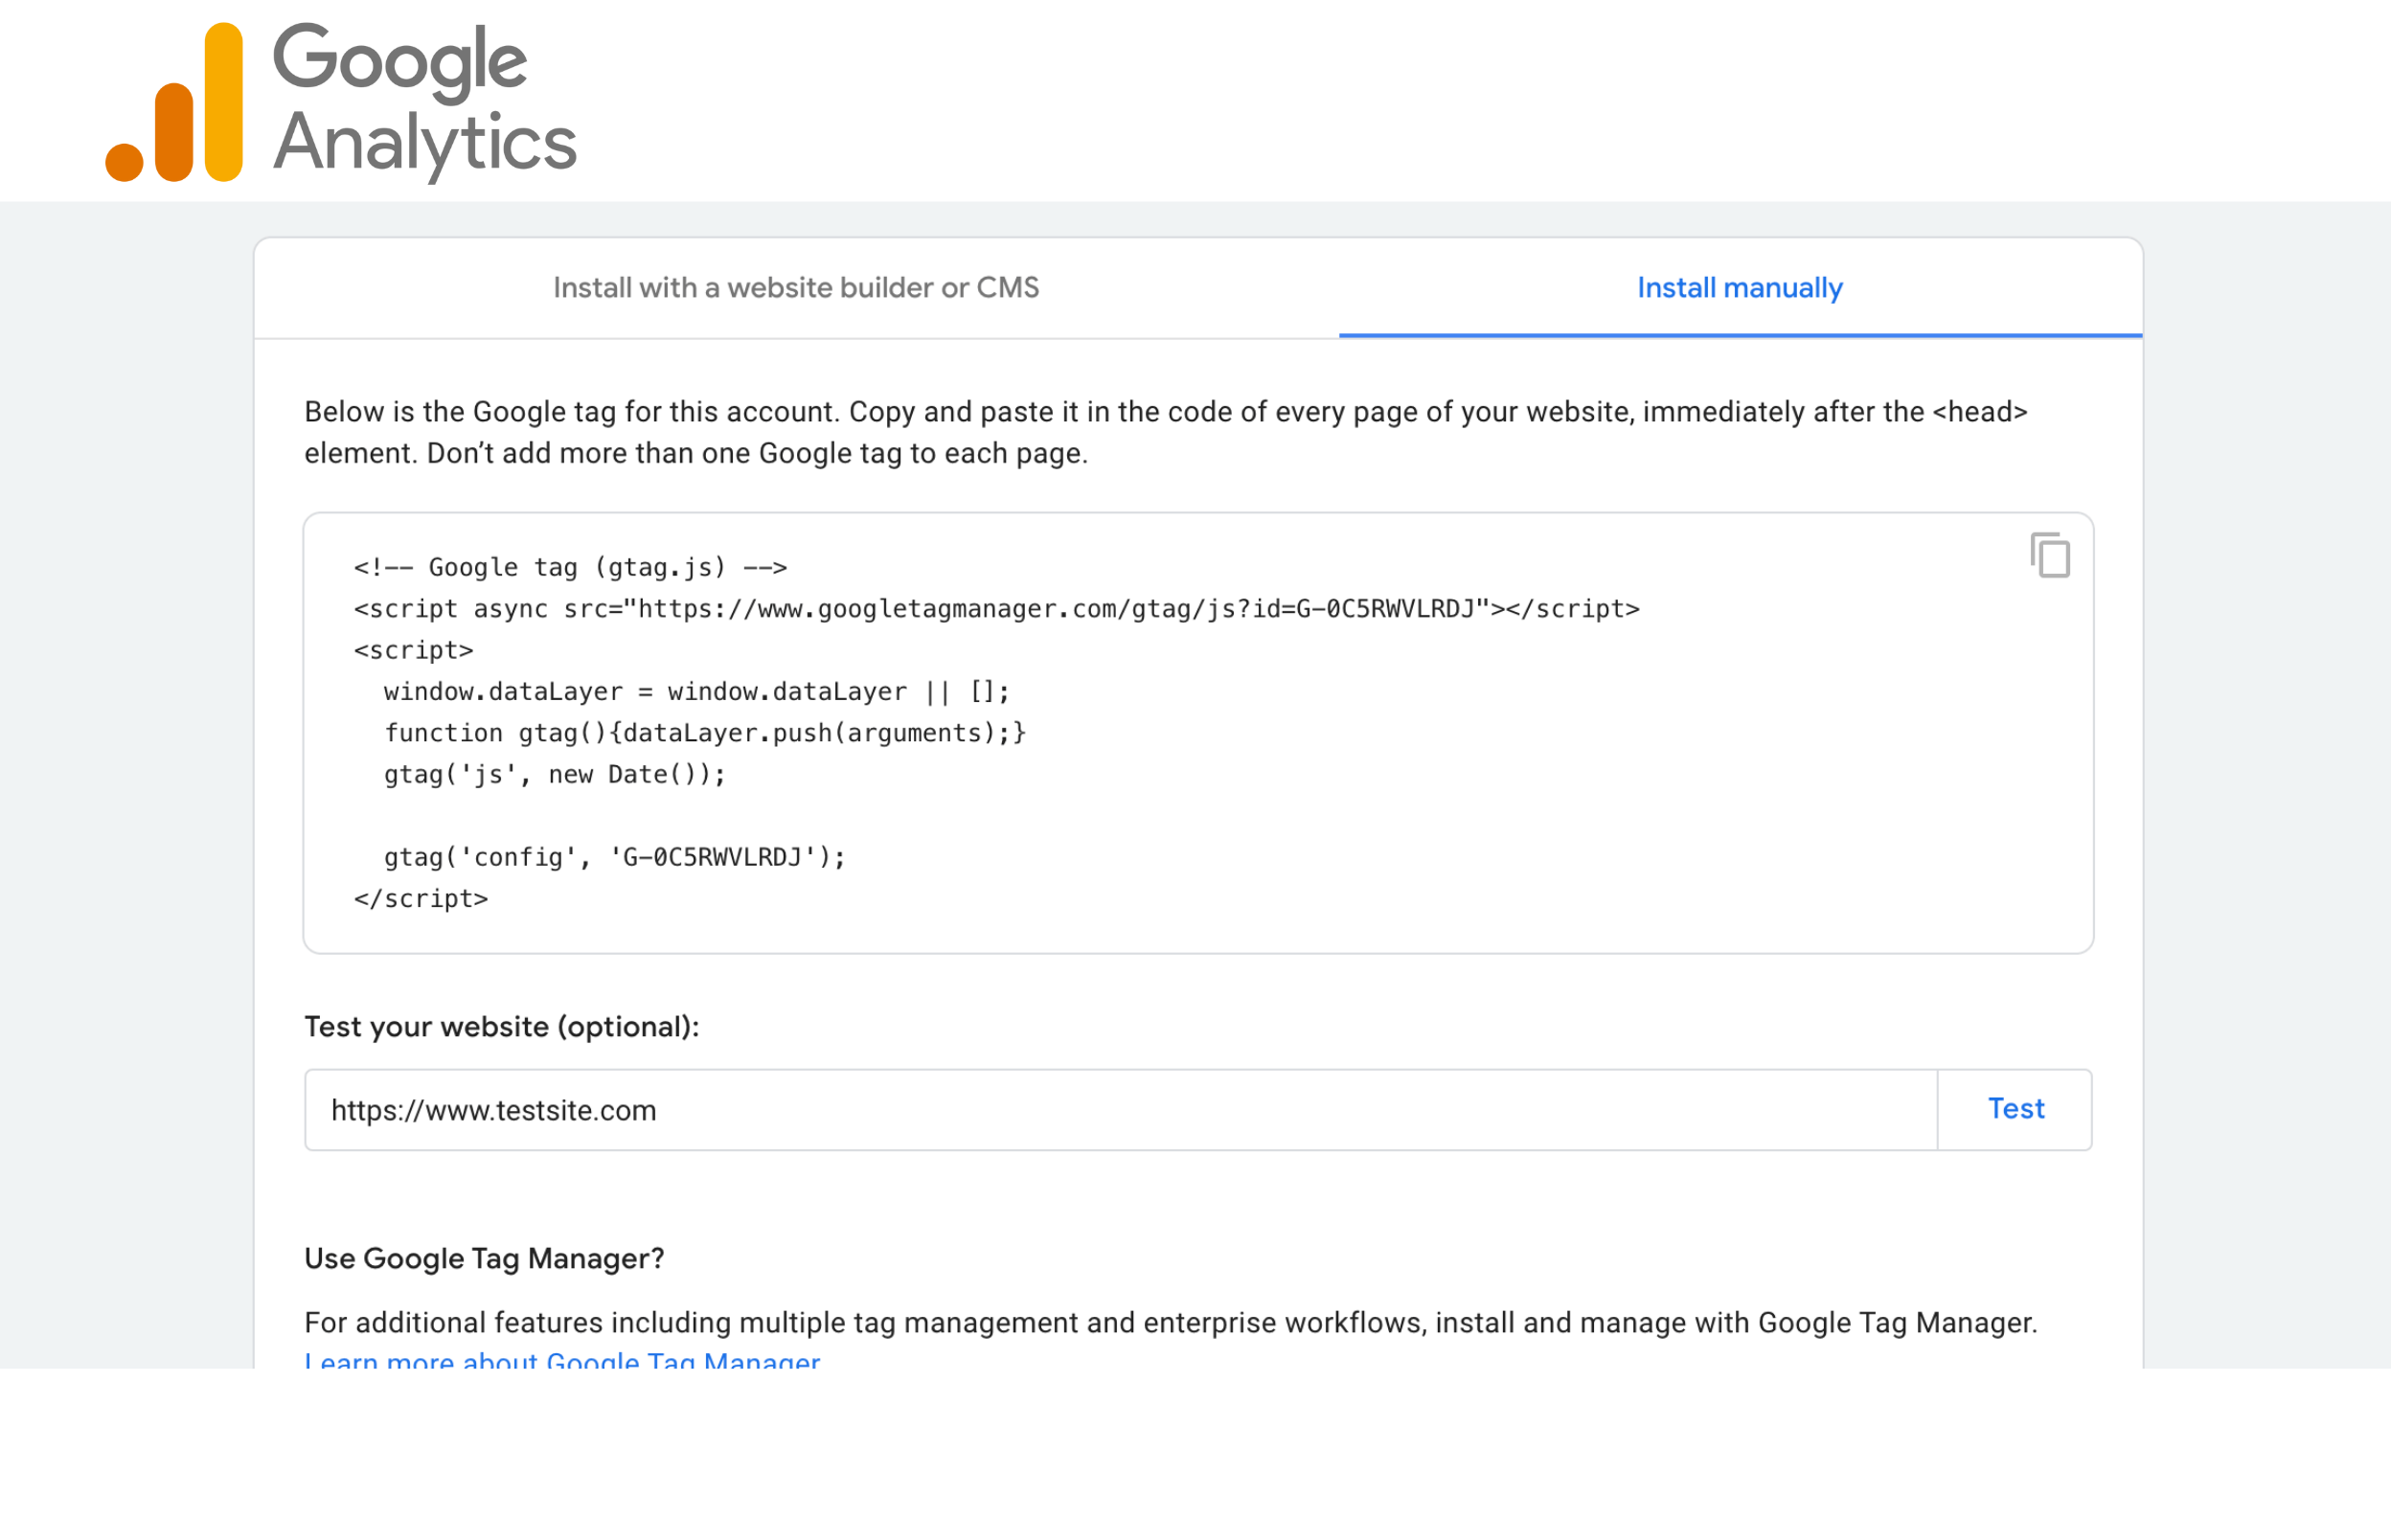2391x1540 pixels.
Task: Click the window.dataLayer code line
Action: point(696,692)
